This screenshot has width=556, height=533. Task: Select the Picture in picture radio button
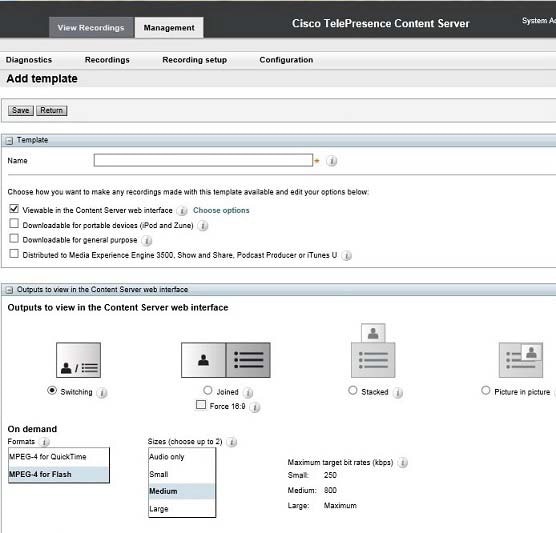tap(486, 390)
